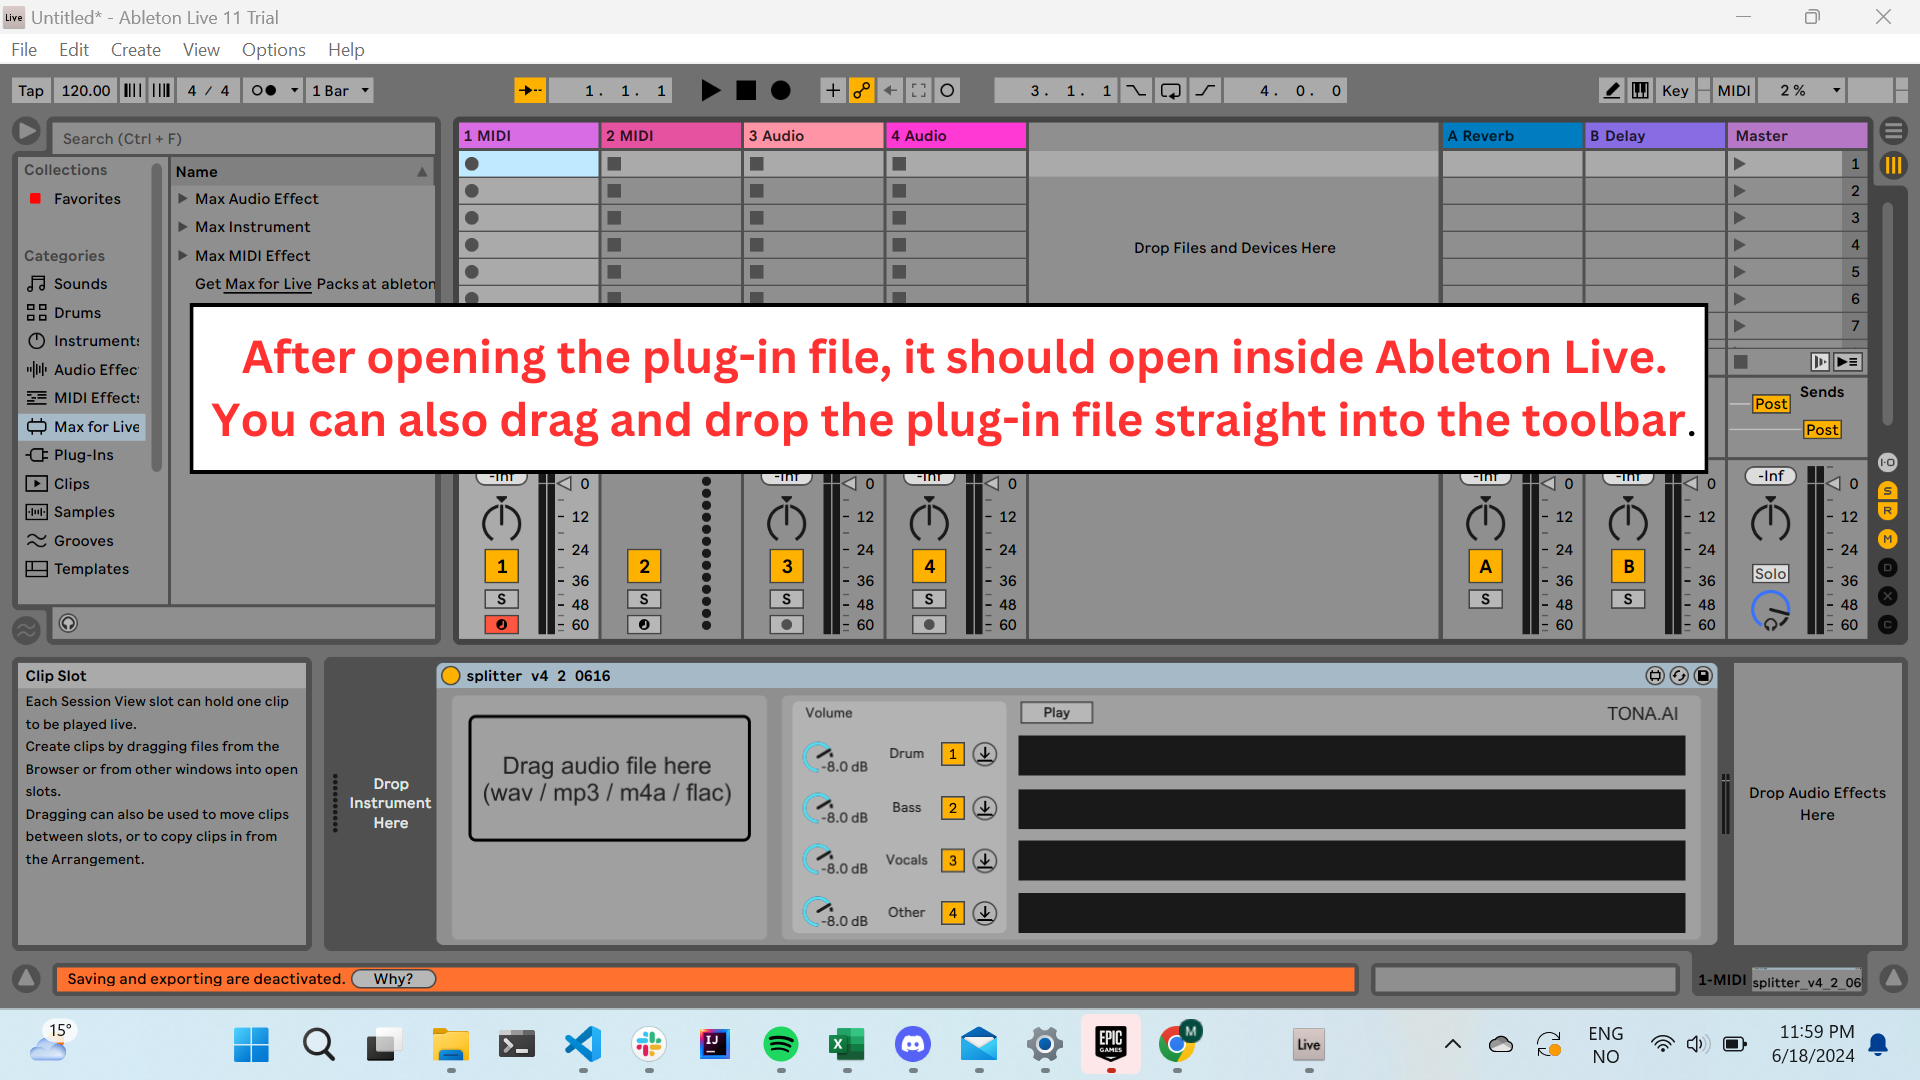Click the tempo 120.00 field
The height and width of the screenshot is (1080, 1920).
86,90
